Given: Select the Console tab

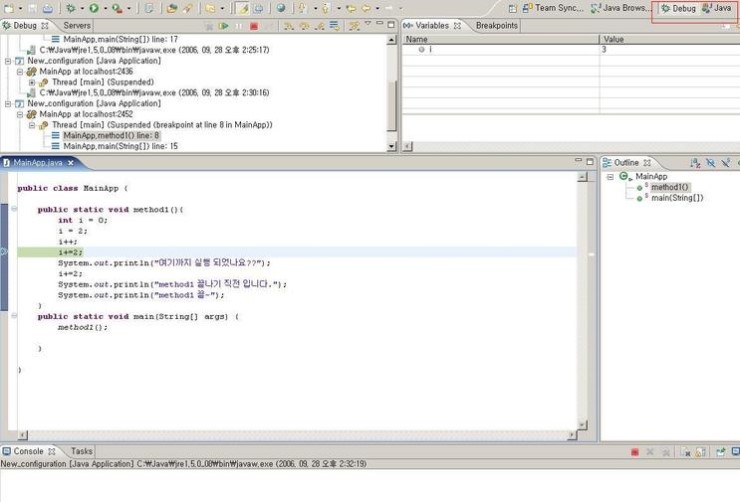Looking at the screenshot, I should click(28, 452).
